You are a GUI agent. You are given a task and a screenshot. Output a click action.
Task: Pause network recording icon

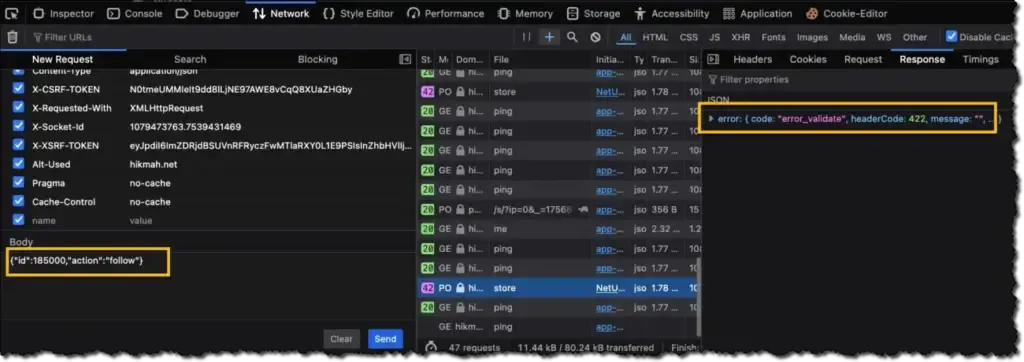[x=526, y=37]
